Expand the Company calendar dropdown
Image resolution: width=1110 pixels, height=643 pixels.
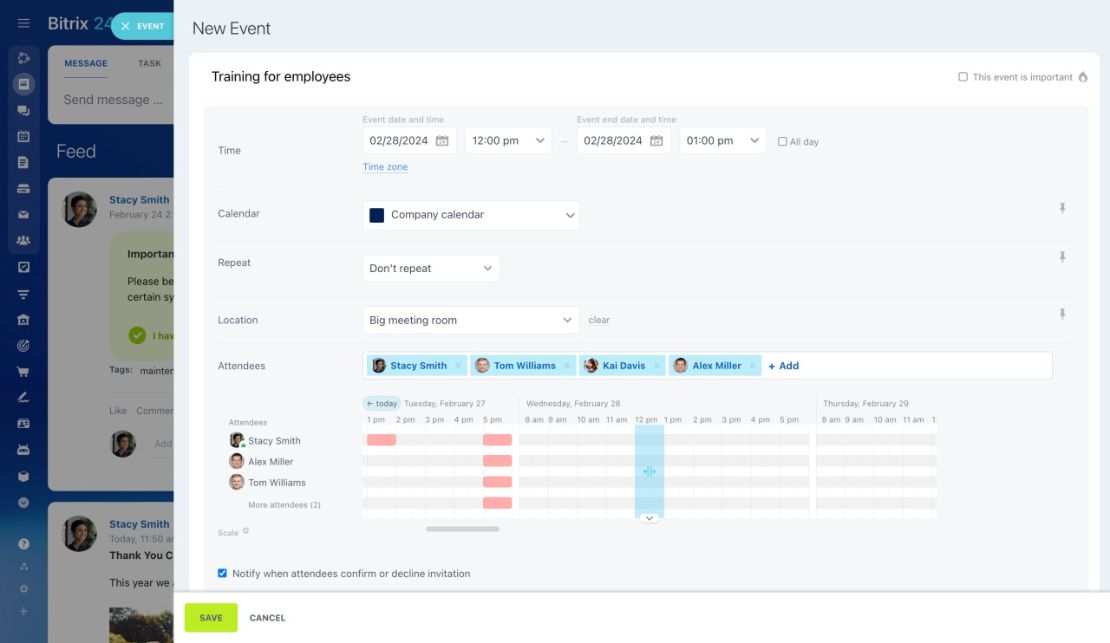click(471, 215)
